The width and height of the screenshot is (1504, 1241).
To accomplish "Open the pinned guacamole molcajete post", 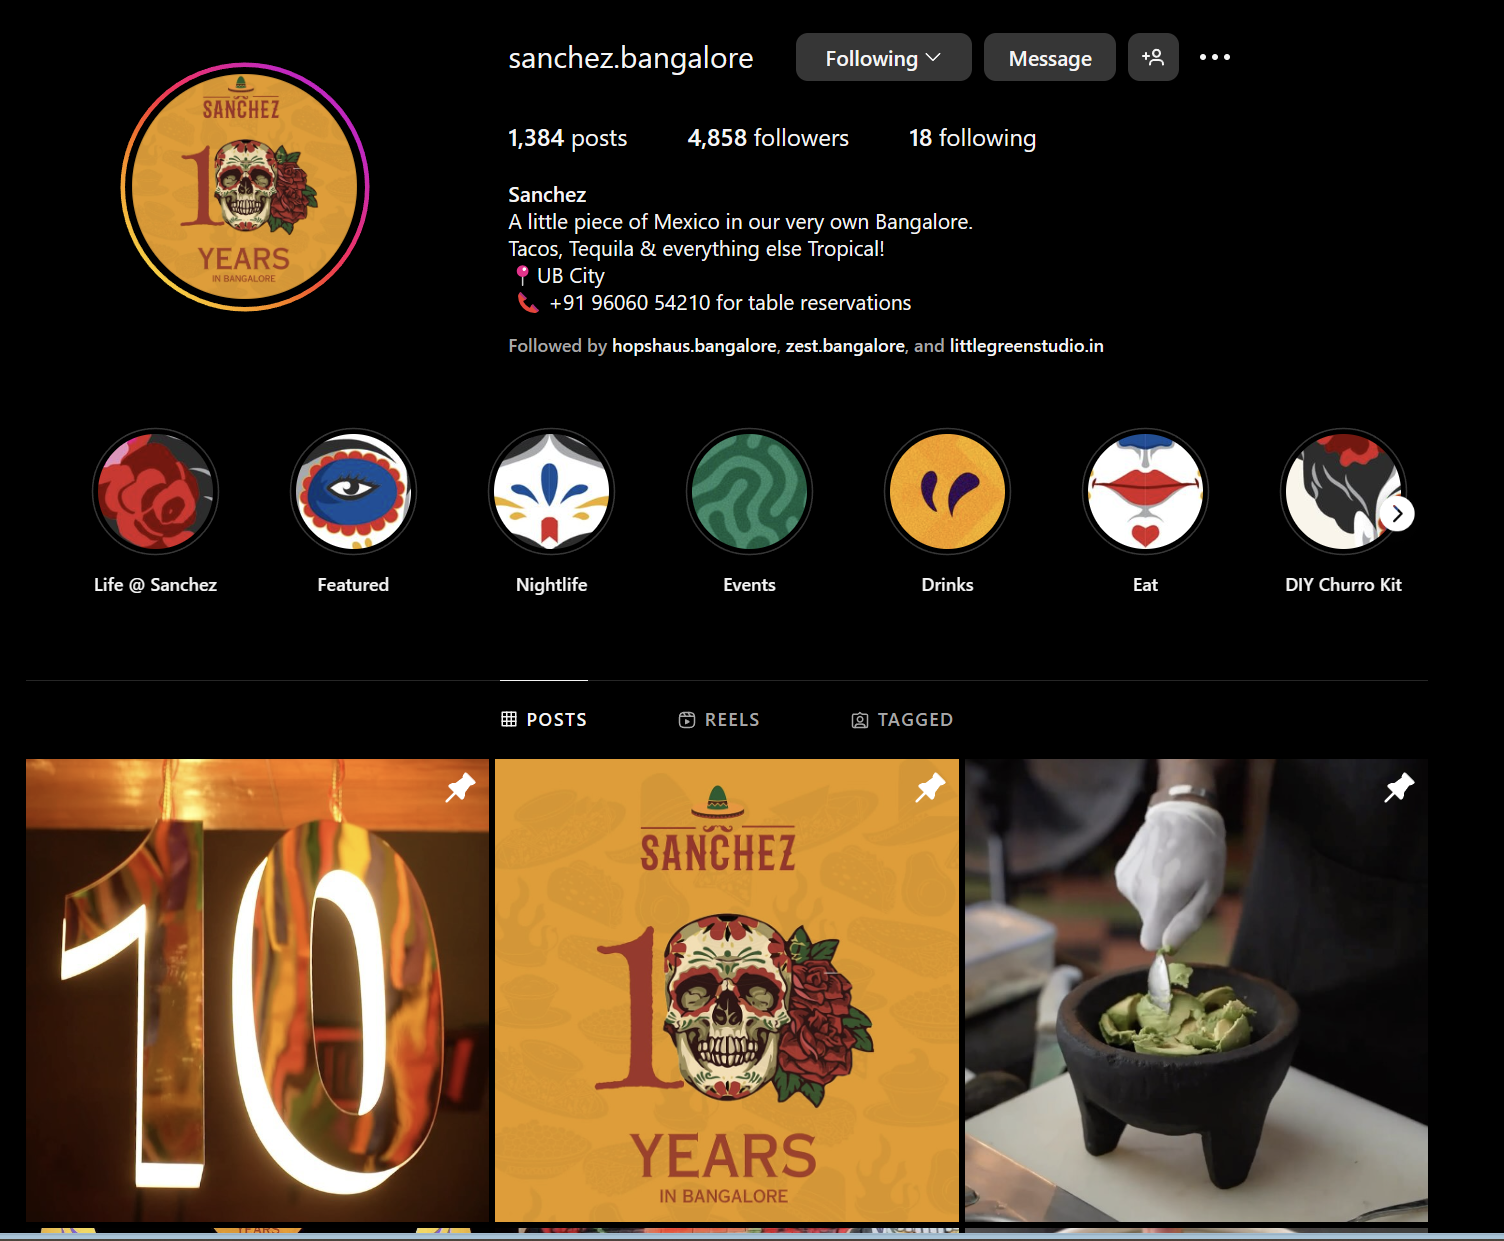I will click(1196, 990).
